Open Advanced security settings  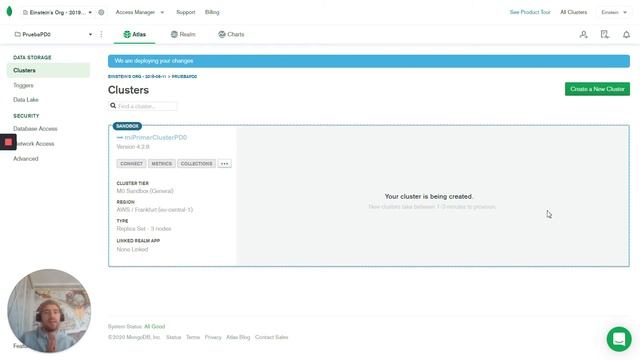26,158
